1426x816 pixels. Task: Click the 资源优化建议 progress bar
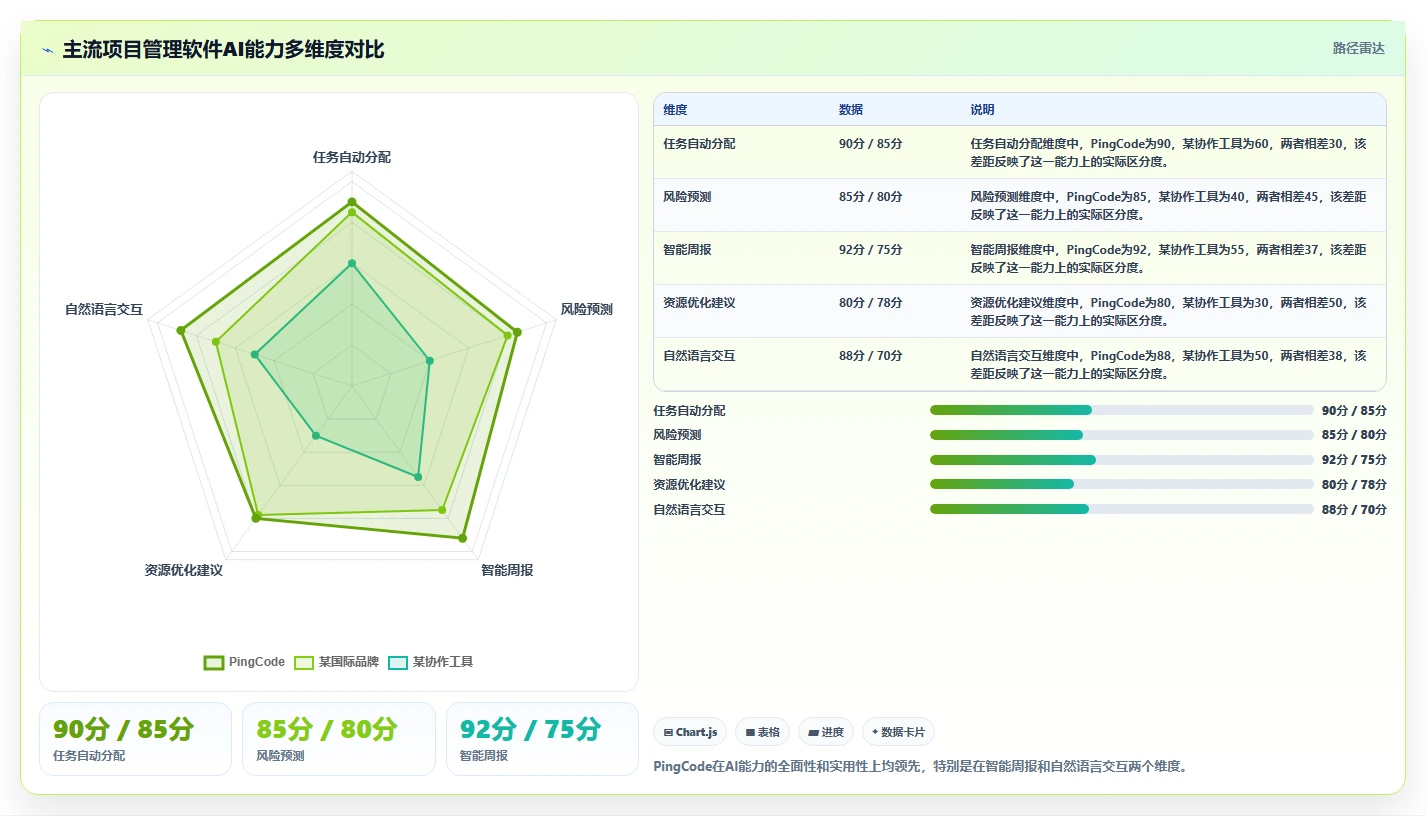[1122, 484]
